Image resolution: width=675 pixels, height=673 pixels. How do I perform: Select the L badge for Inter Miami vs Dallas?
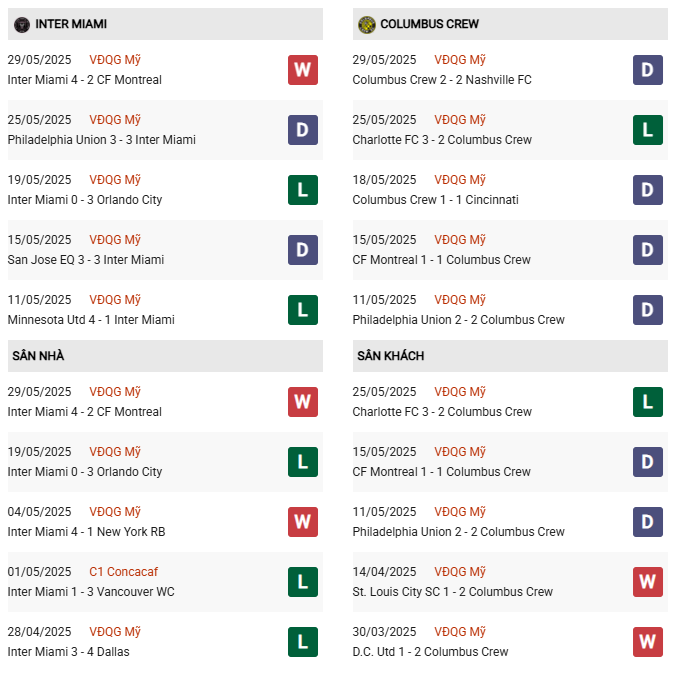303,642
